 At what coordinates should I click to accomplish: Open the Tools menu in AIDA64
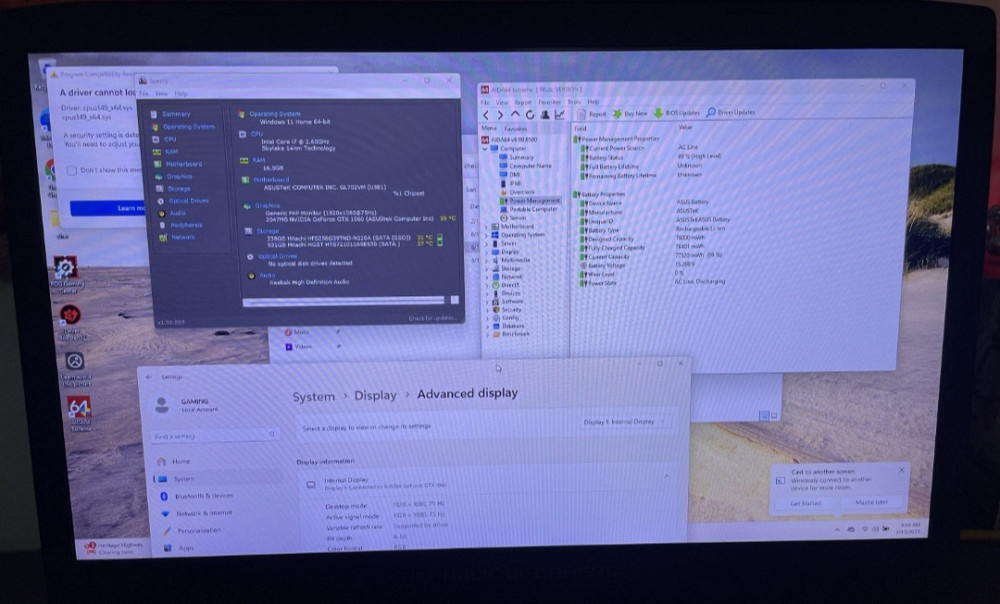pos(574,102)
